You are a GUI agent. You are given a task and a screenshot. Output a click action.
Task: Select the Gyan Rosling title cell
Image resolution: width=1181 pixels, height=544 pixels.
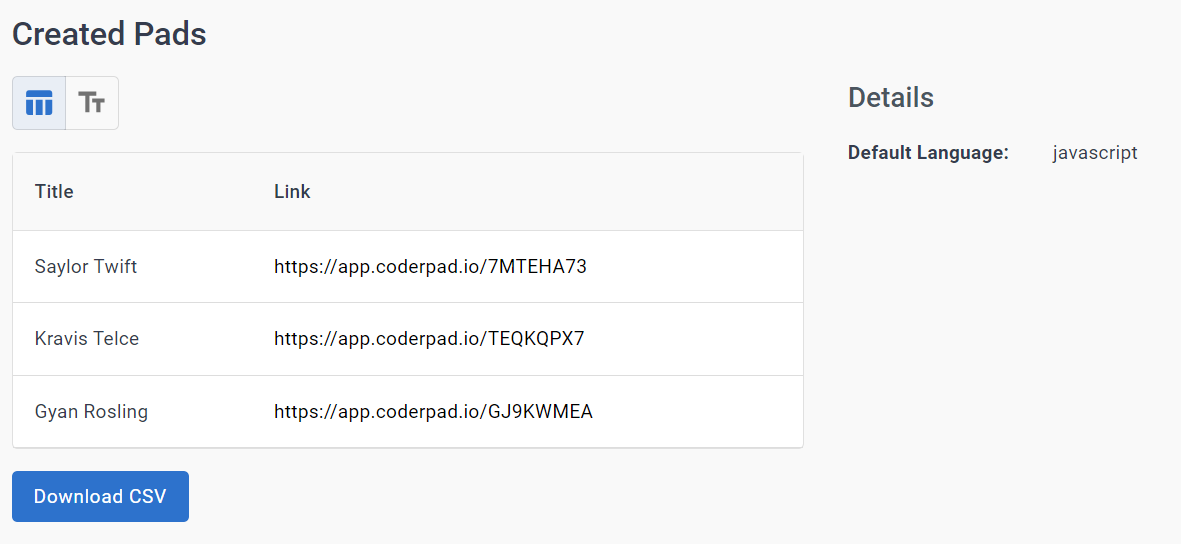point(91,412)
